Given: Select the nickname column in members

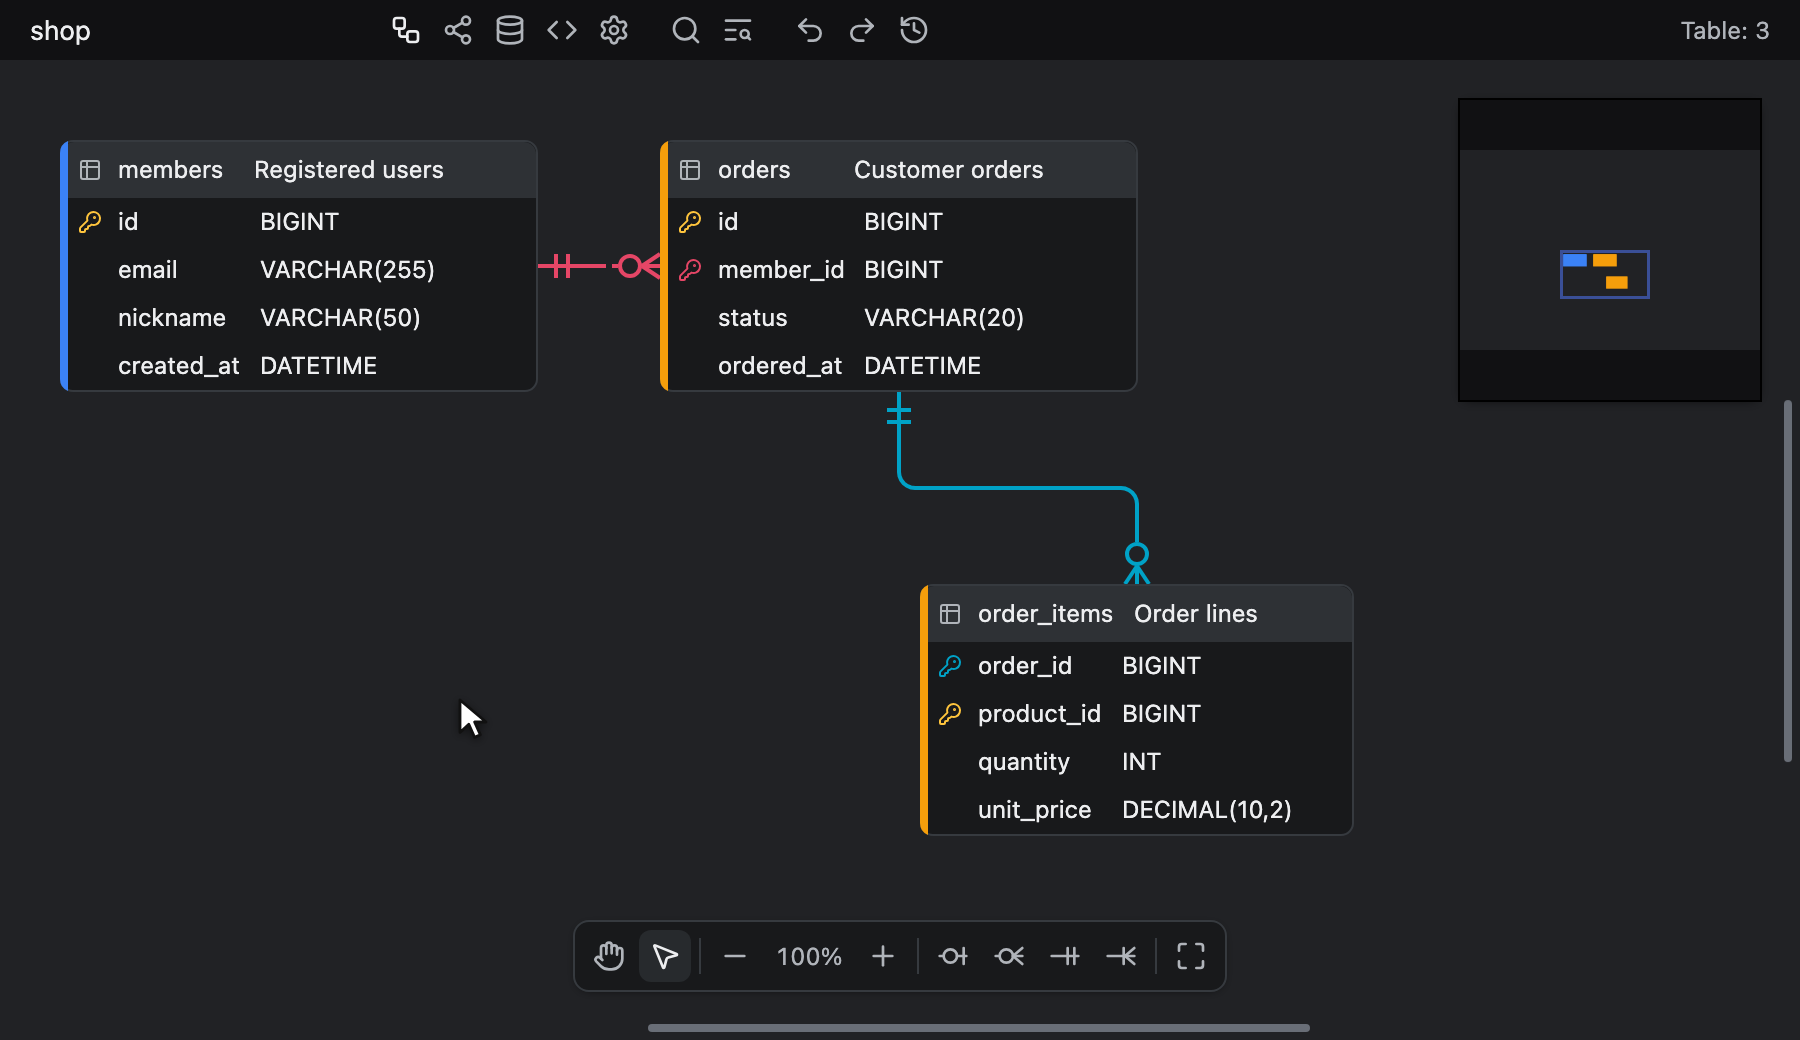Looking at the screenshot, I should (302, 318).
